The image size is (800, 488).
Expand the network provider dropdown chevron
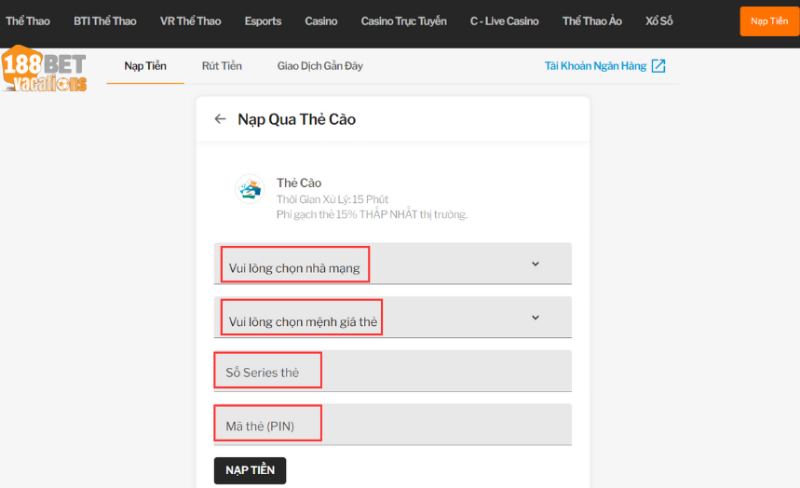[x=535, y=264]
